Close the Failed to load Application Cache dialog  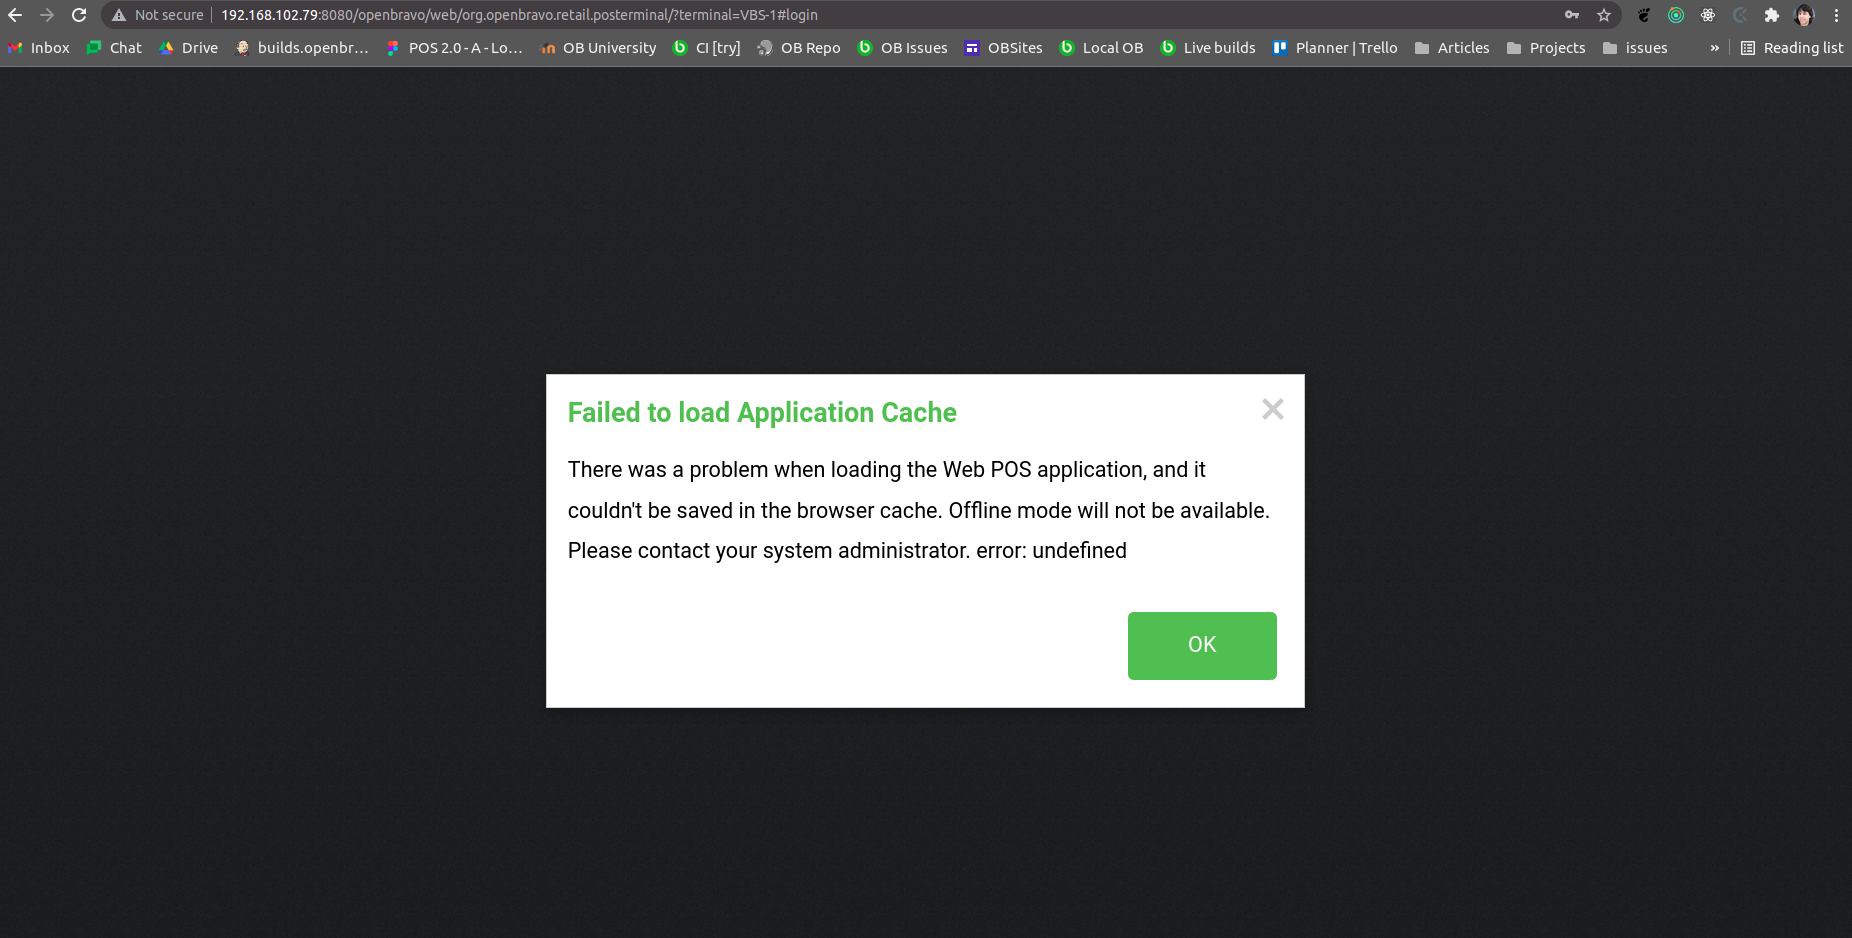(1272, 409)
